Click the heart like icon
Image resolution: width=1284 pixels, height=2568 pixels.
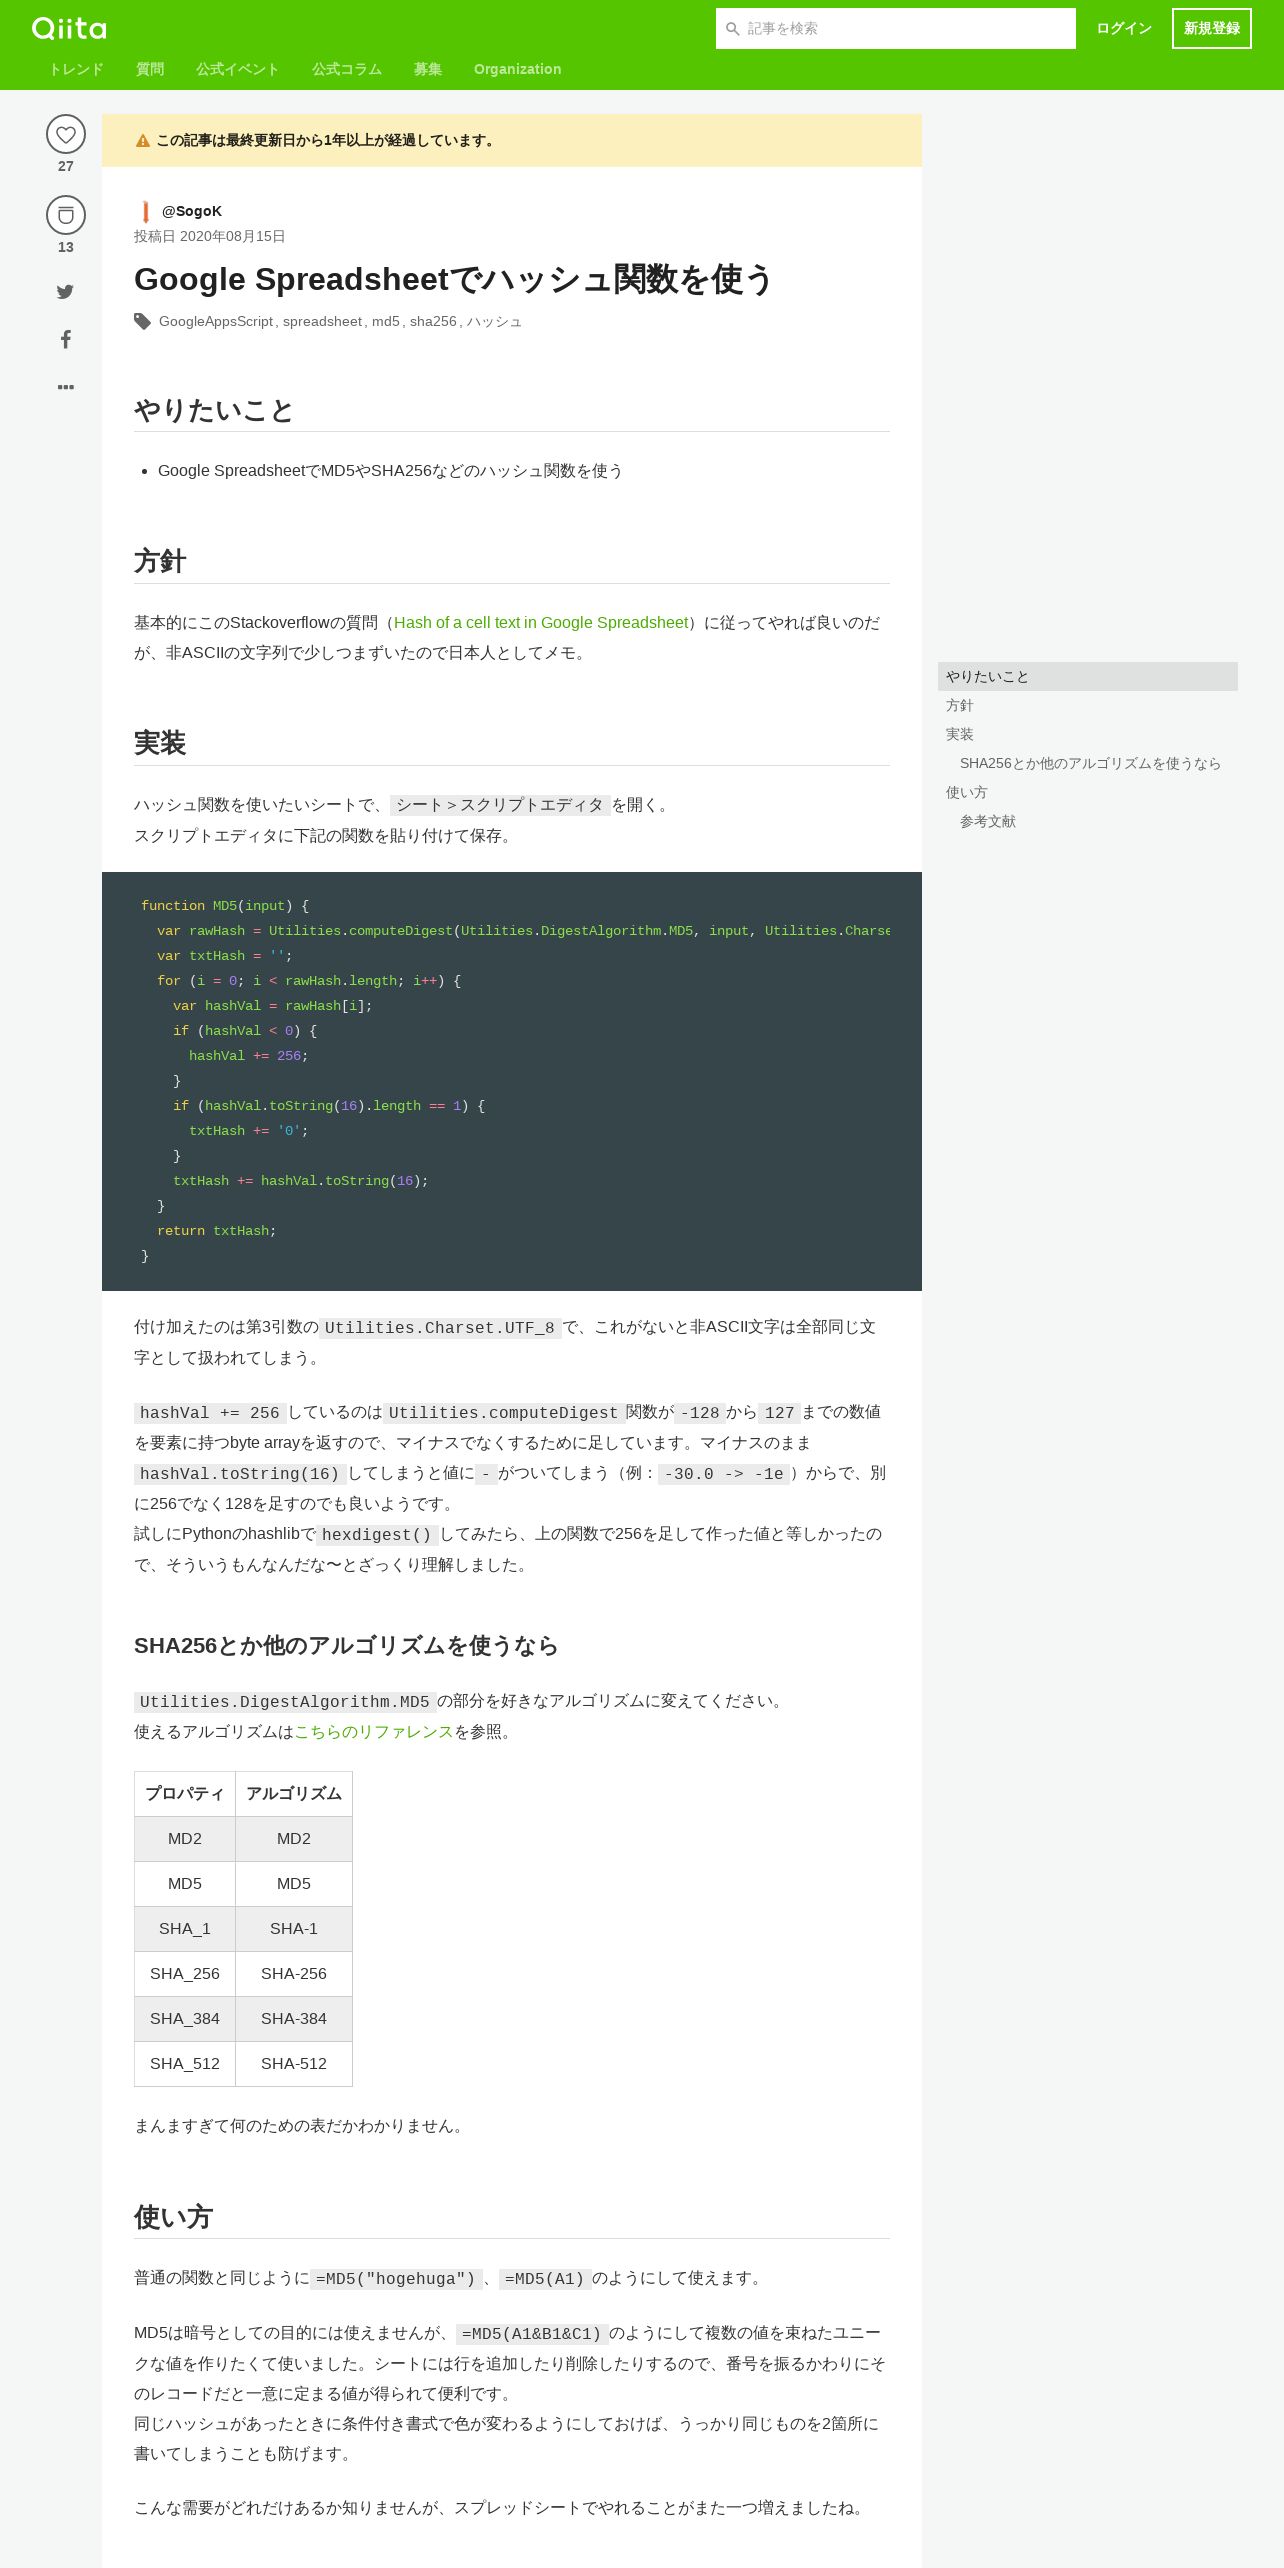click(66, 134)
